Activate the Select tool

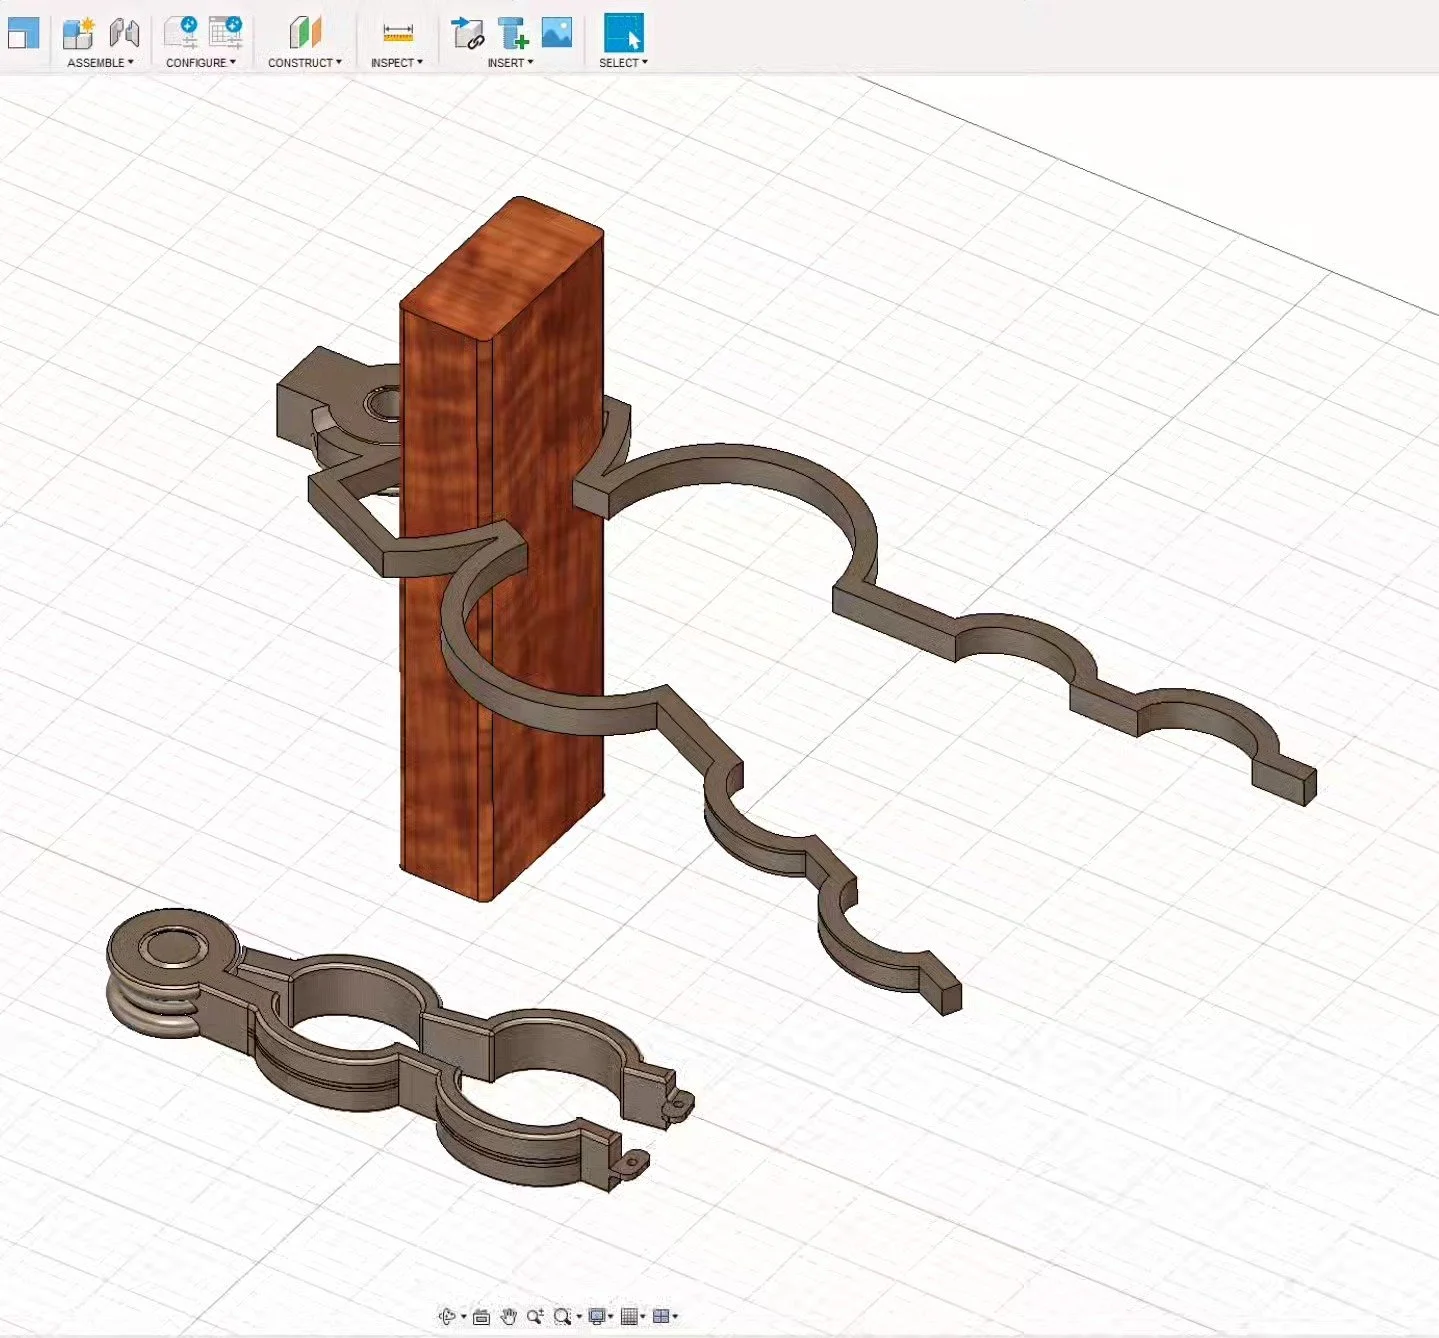(x=622, y=32)
